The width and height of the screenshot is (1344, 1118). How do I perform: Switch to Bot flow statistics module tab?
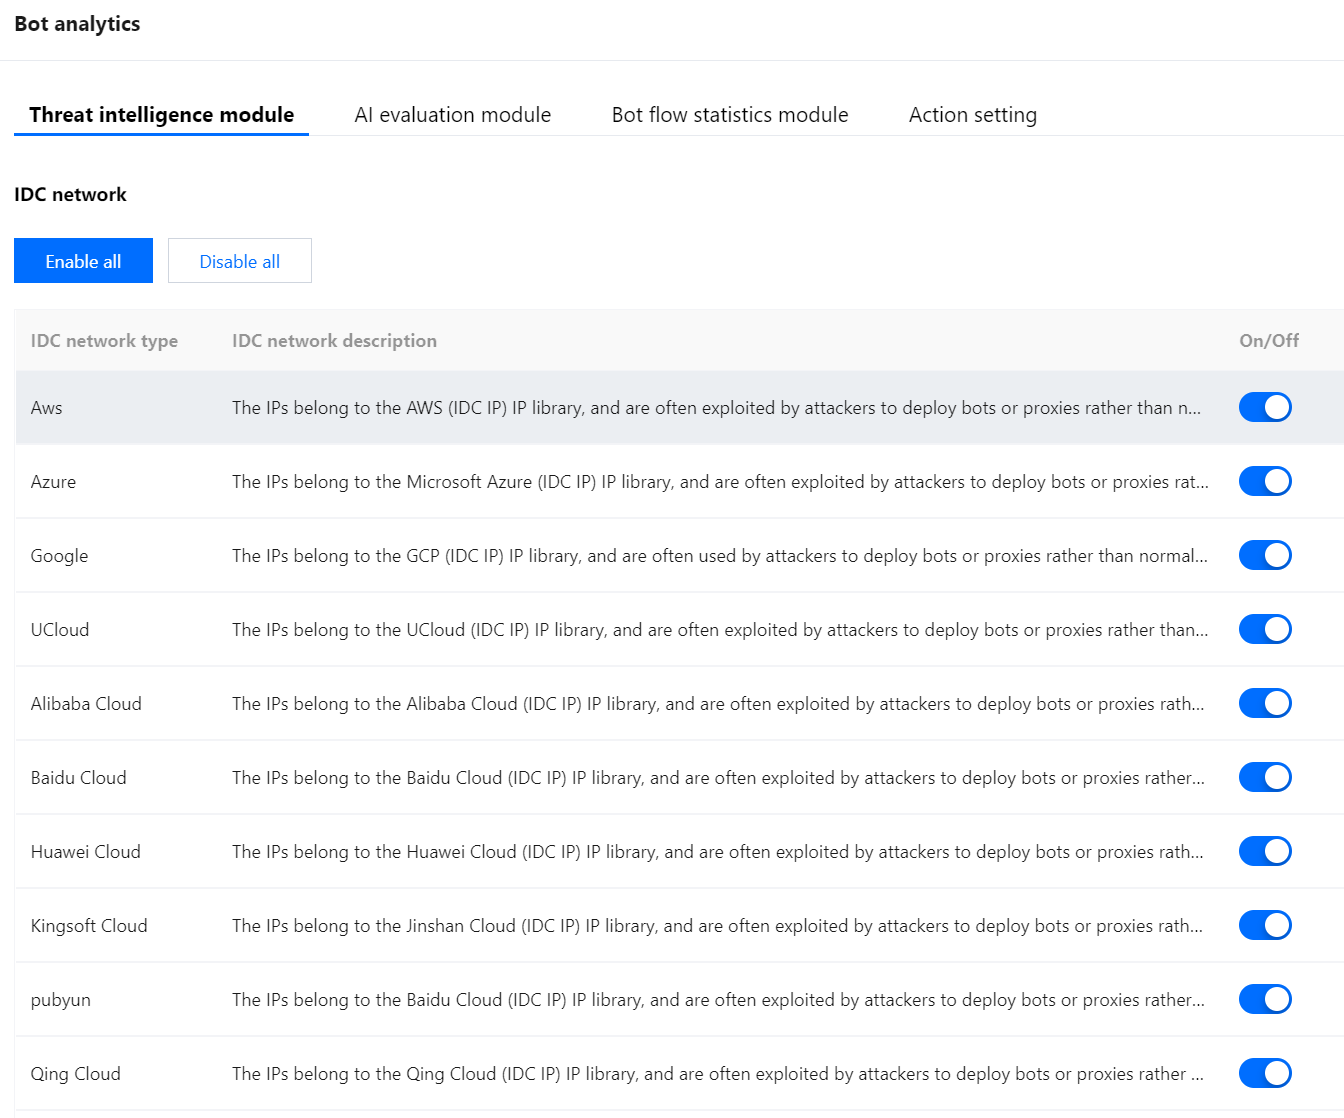[729, 115]
